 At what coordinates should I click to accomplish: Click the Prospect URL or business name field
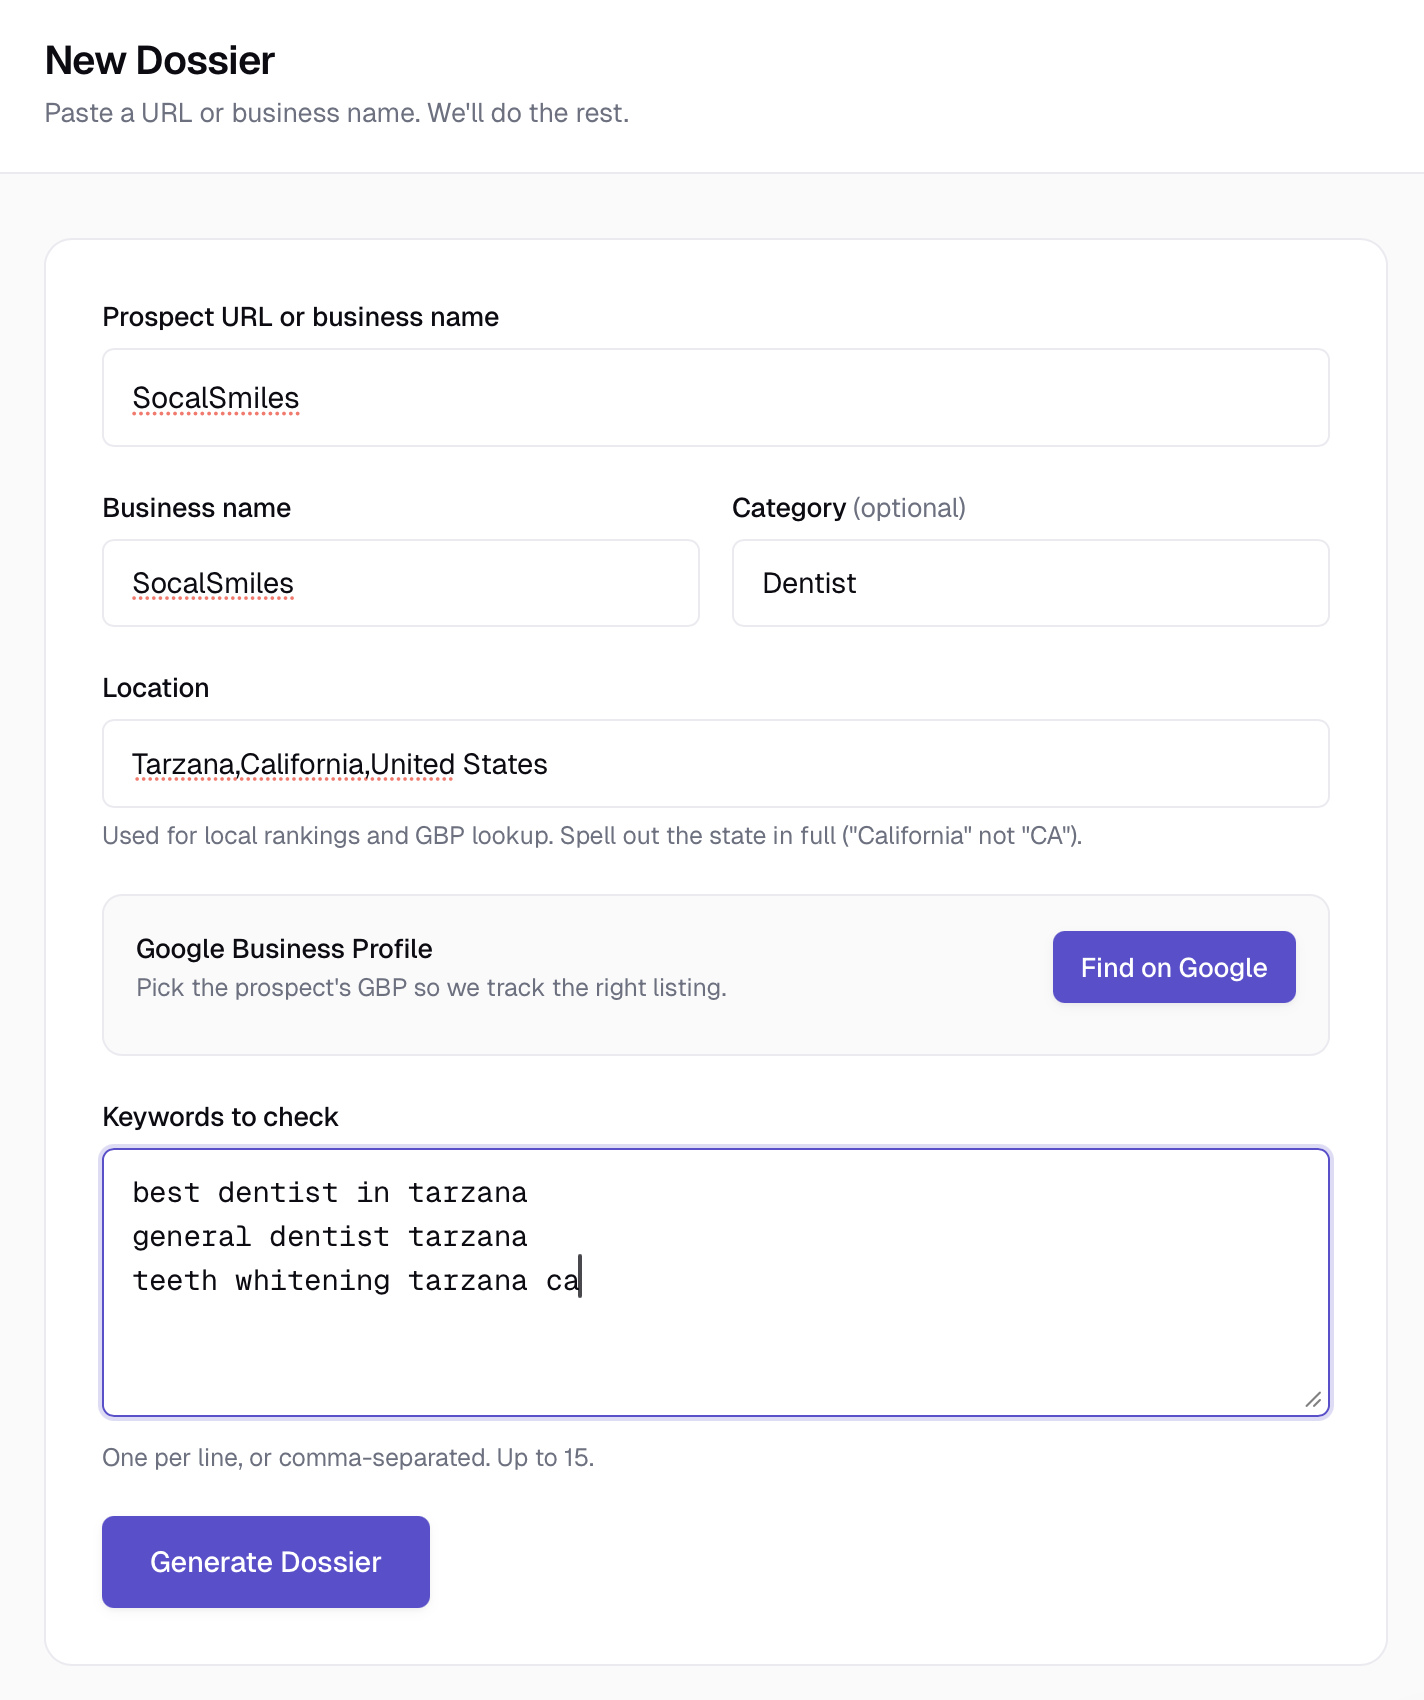tap(715, 398)
